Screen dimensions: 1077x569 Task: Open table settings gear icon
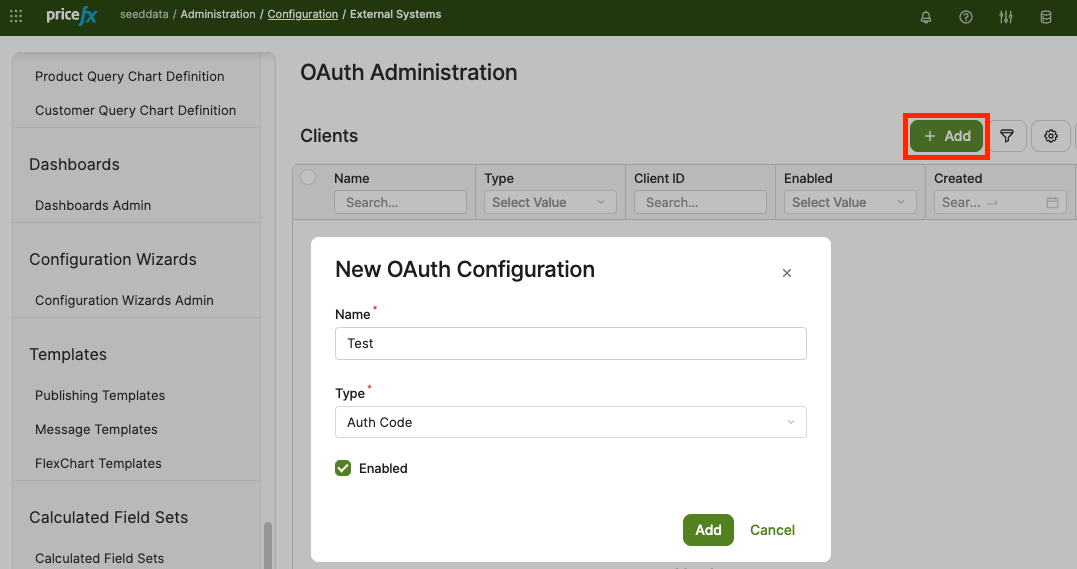tap(1050, 136)
